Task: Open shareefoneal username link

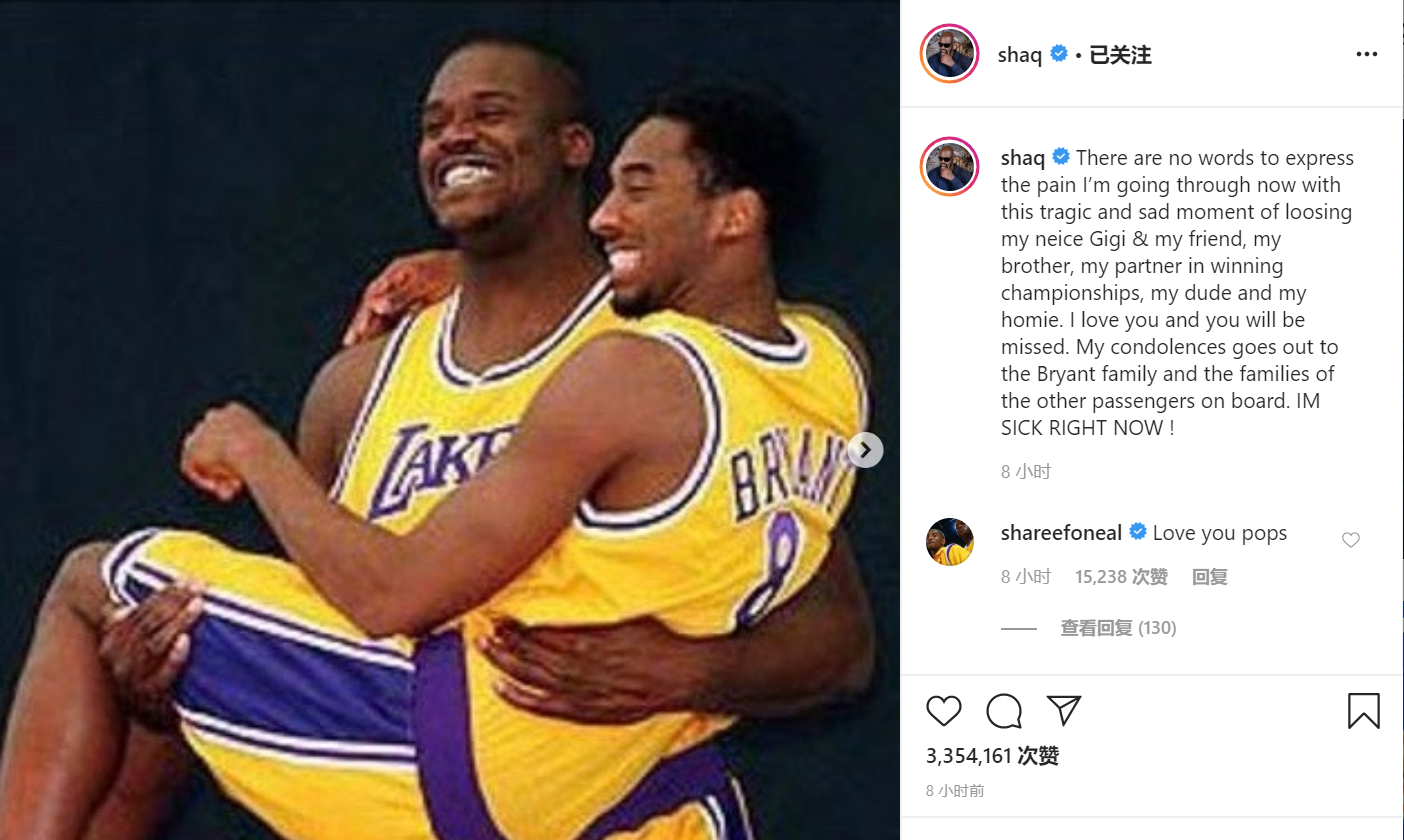Action: coord(1061,533)
